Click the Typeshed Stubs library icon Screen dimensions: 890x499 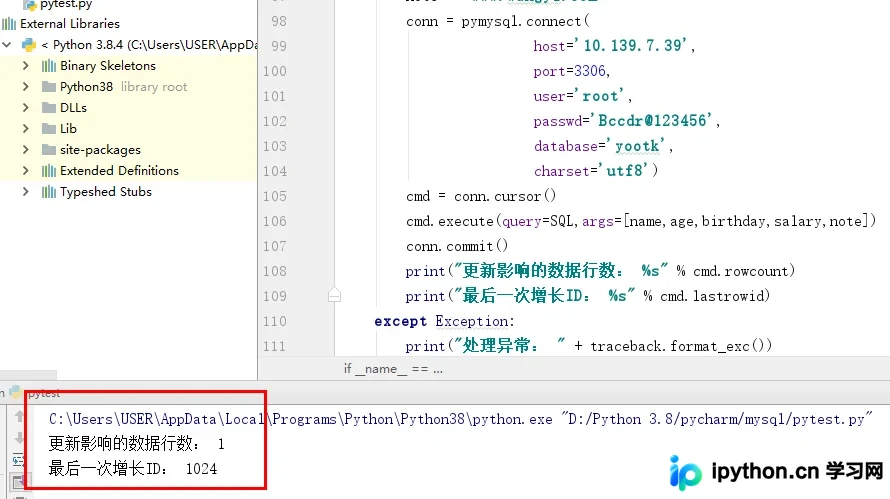tap(49, 192)
